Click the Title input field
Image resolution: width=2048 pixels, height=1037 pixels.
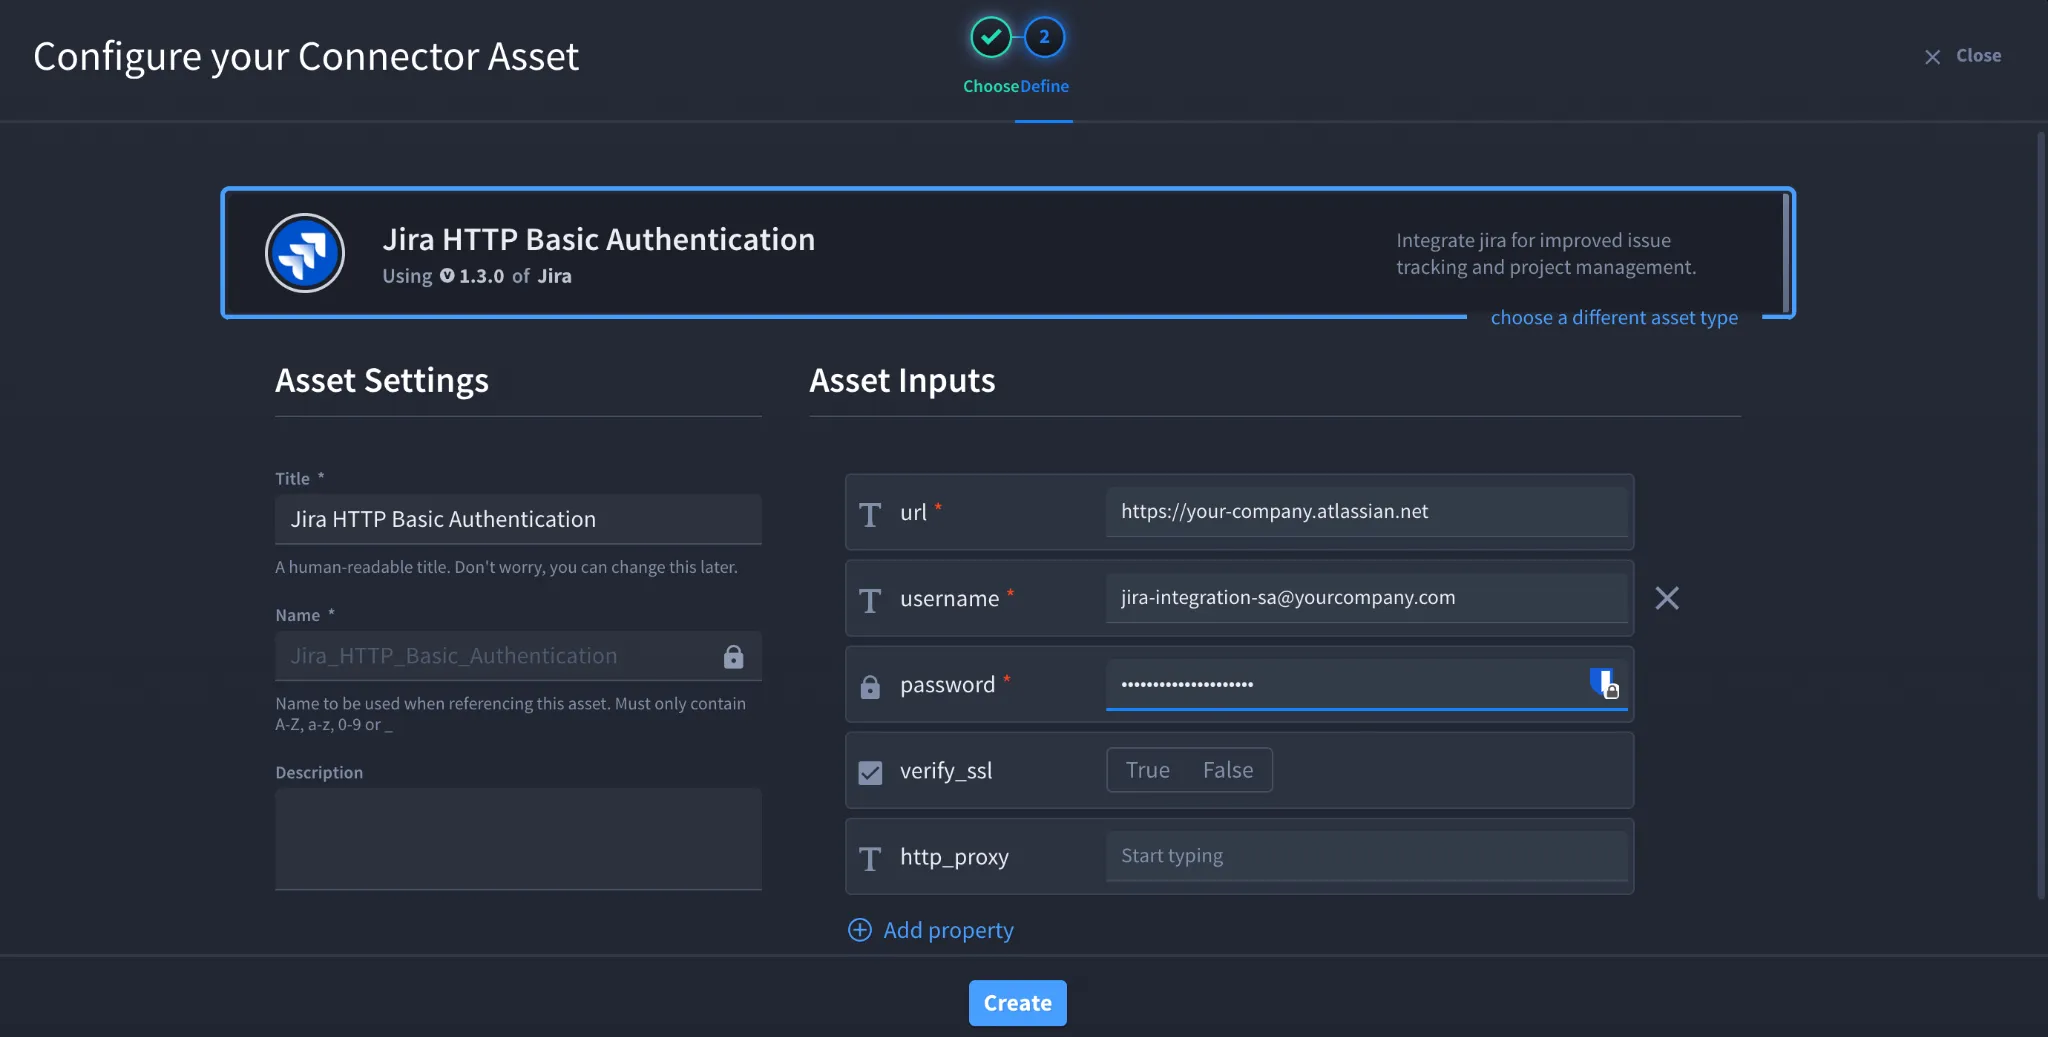click(x=518, y=519)
